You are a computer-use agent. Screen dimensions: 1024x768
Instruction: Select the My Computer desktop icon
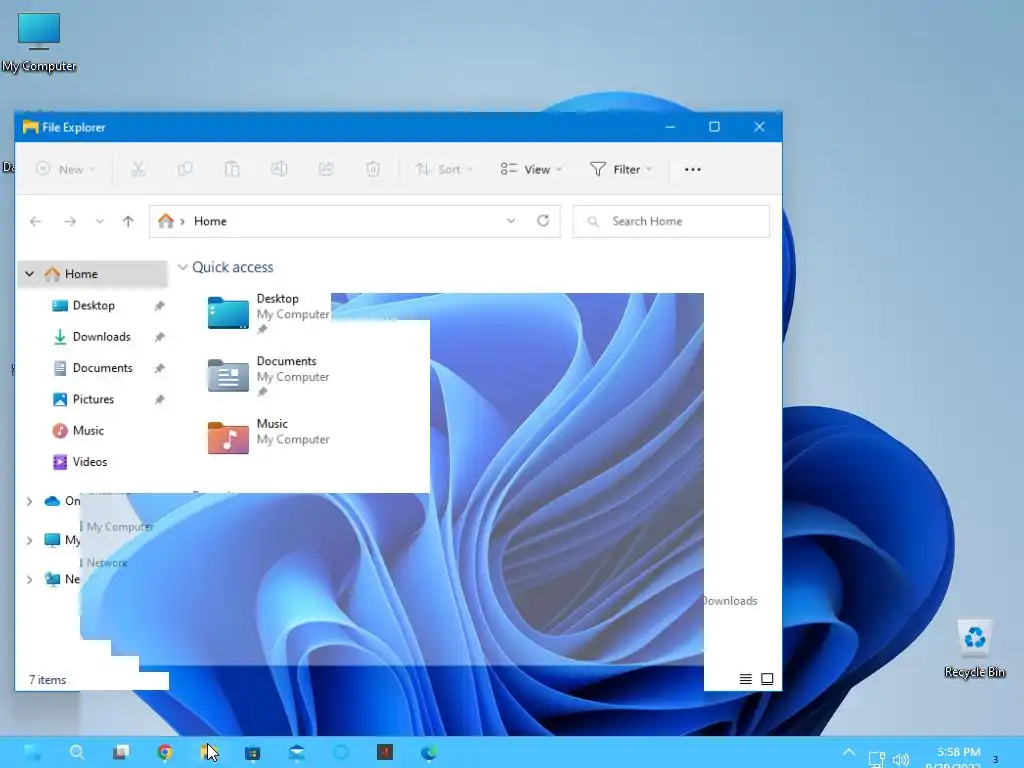[39, 42]
